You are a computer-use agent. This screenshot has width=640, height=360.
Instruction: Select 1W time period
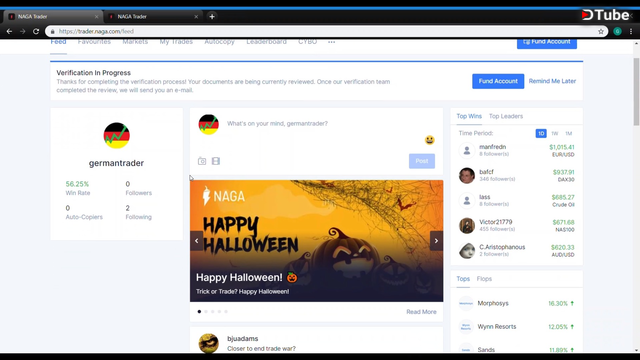555,133
